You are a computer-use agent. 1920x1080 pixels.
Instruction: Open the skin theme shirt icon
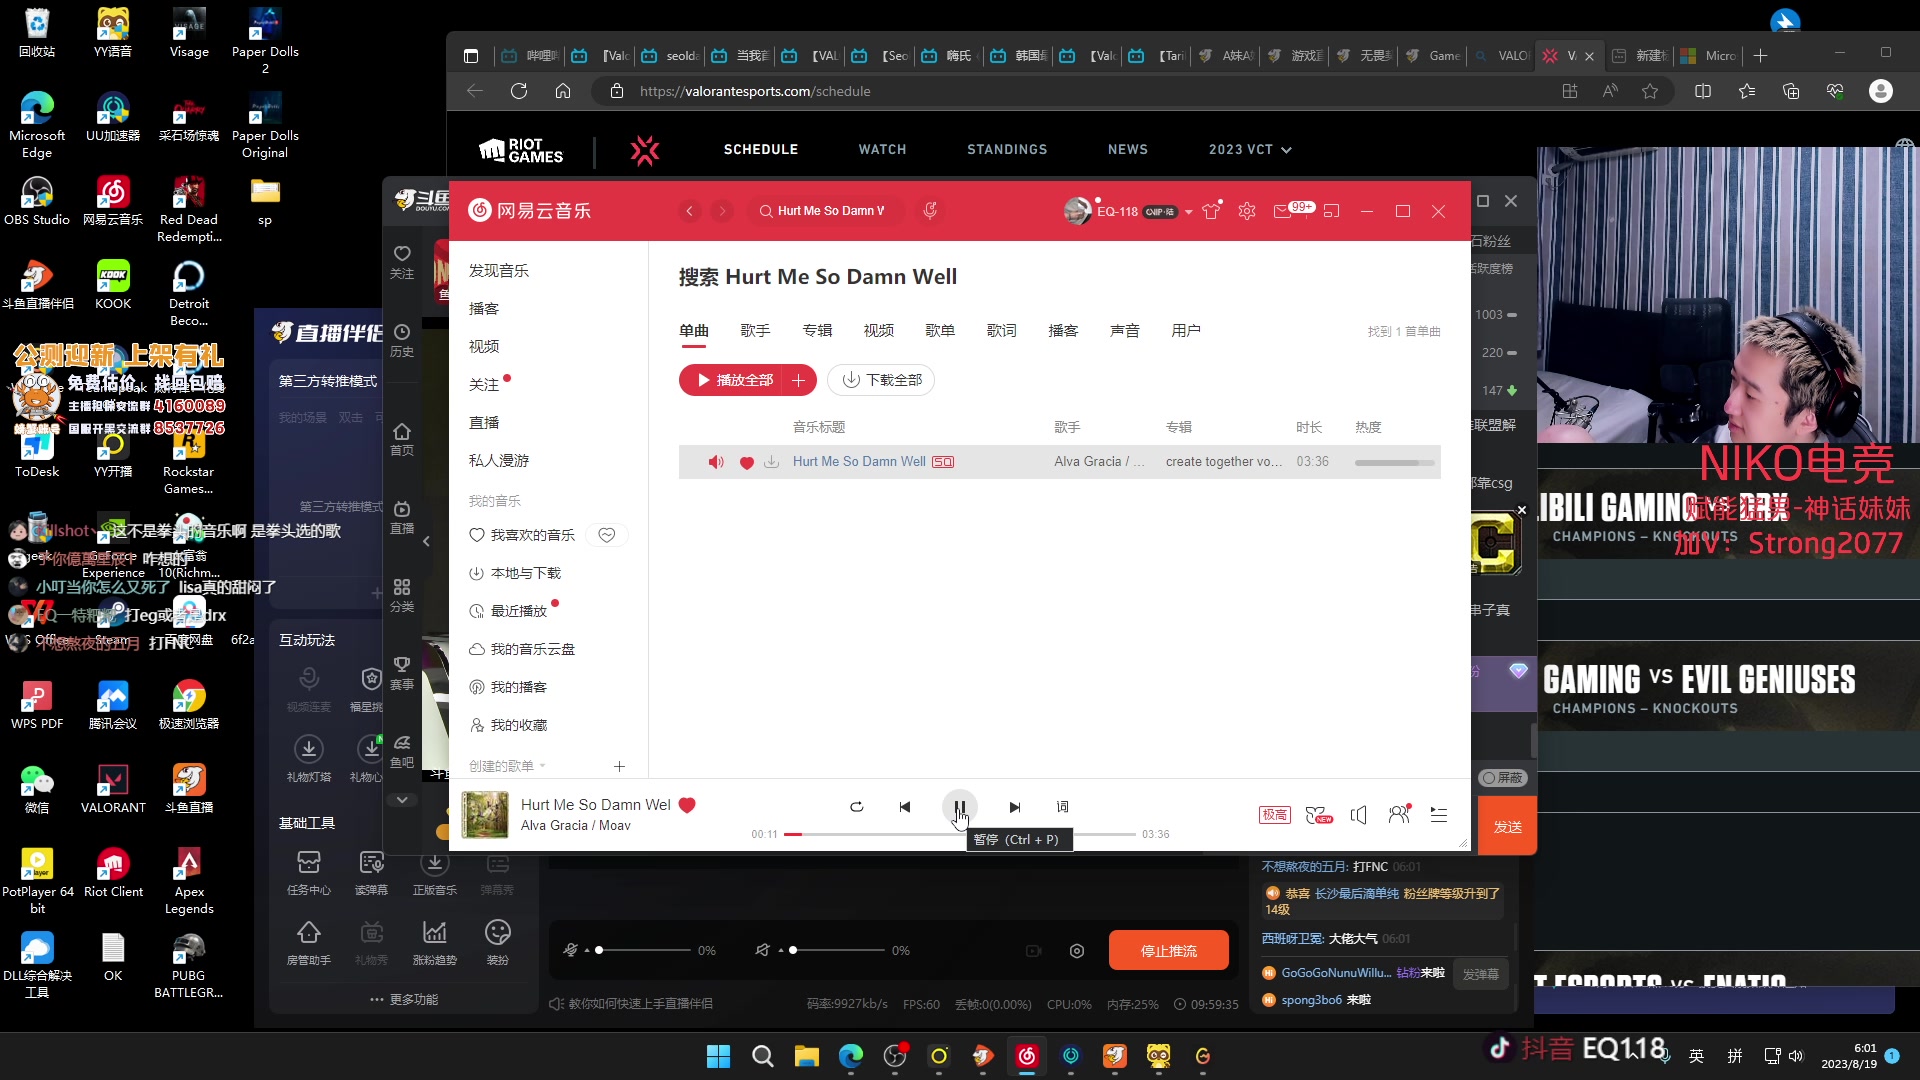tap(1212, 211)
